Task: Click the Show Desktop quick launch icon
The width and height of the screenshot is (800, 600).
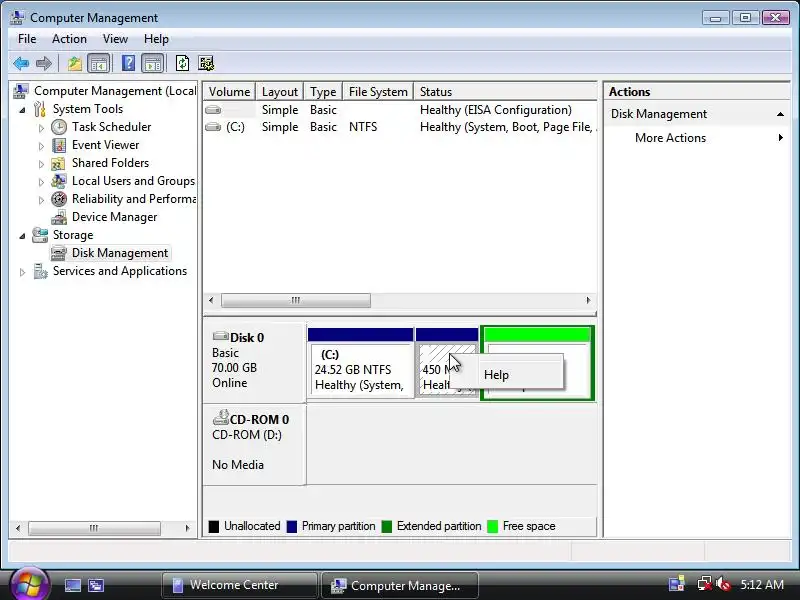Action: click(73, 585)
